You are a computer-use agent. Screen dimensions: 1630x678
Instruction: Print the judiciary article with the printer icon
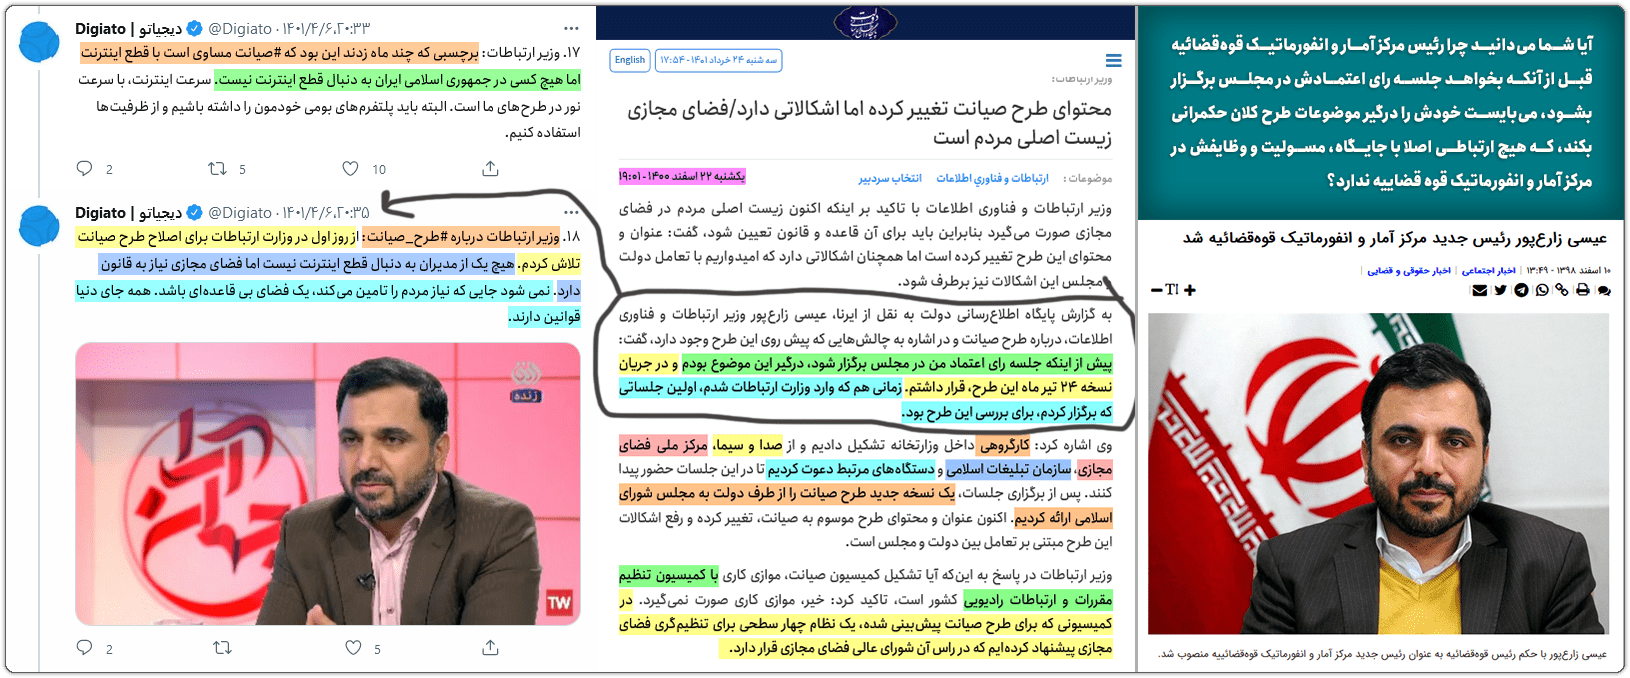[x=1582, y=290]
